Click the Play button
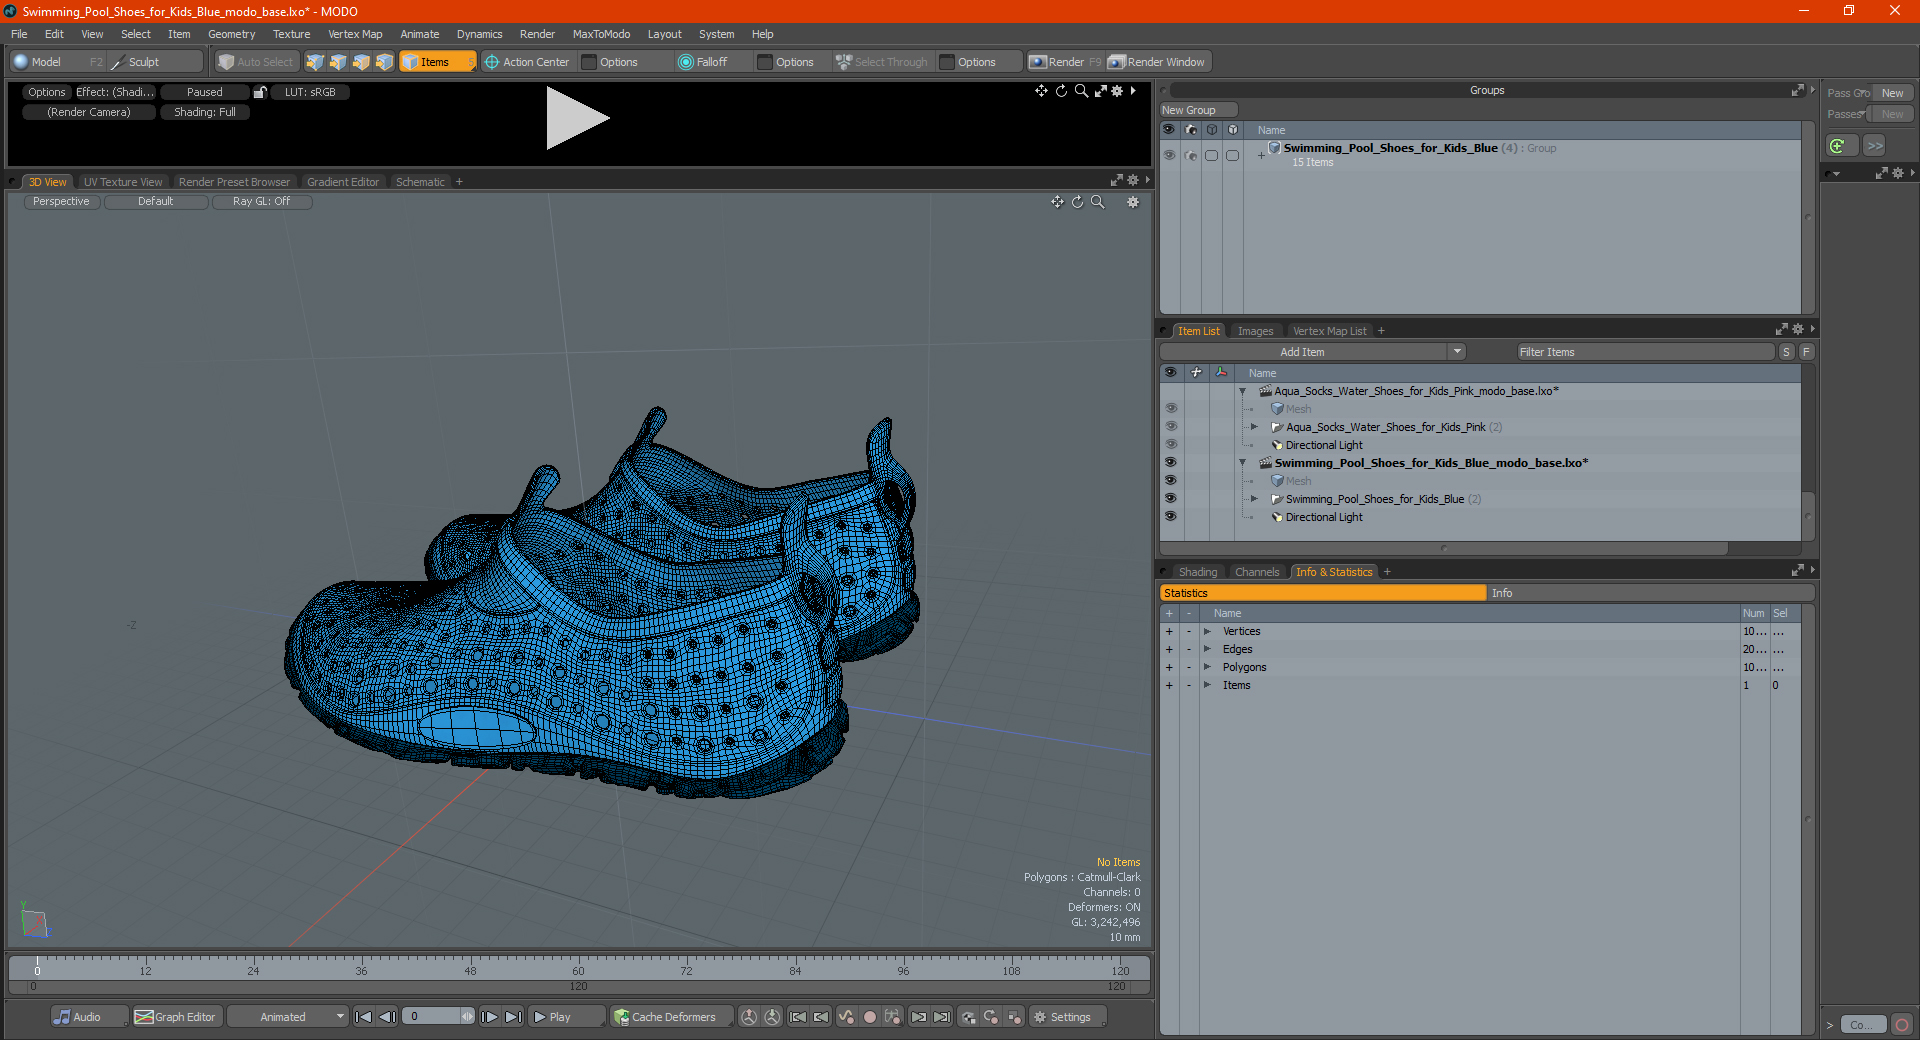This screenshot has width=1920, height=1040. point(567,1017)
